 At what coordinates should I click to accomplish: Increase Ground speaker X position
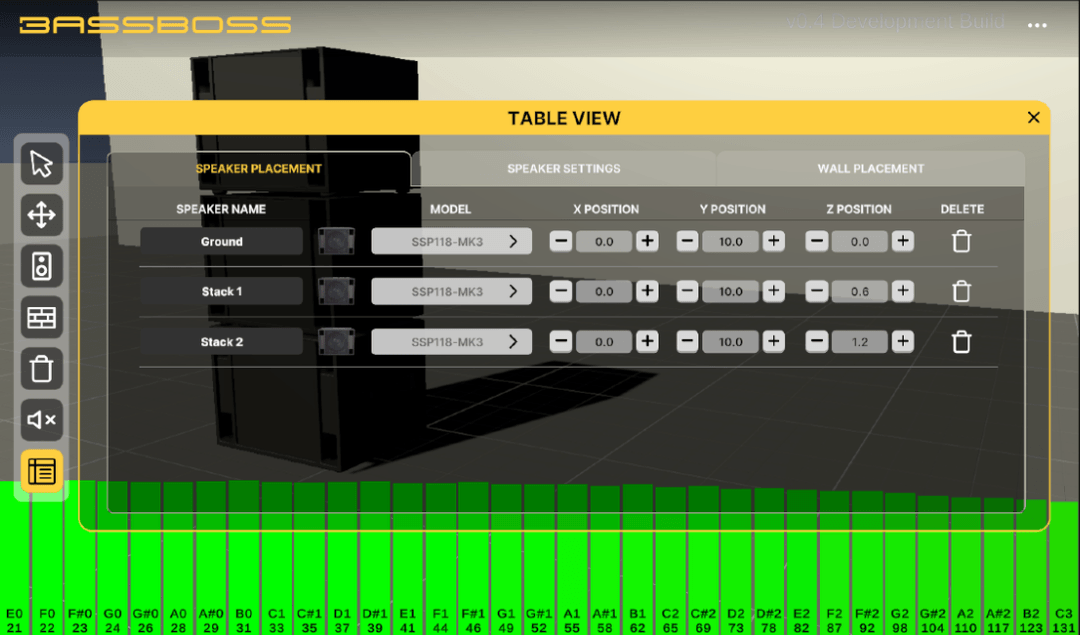[647, 241]
